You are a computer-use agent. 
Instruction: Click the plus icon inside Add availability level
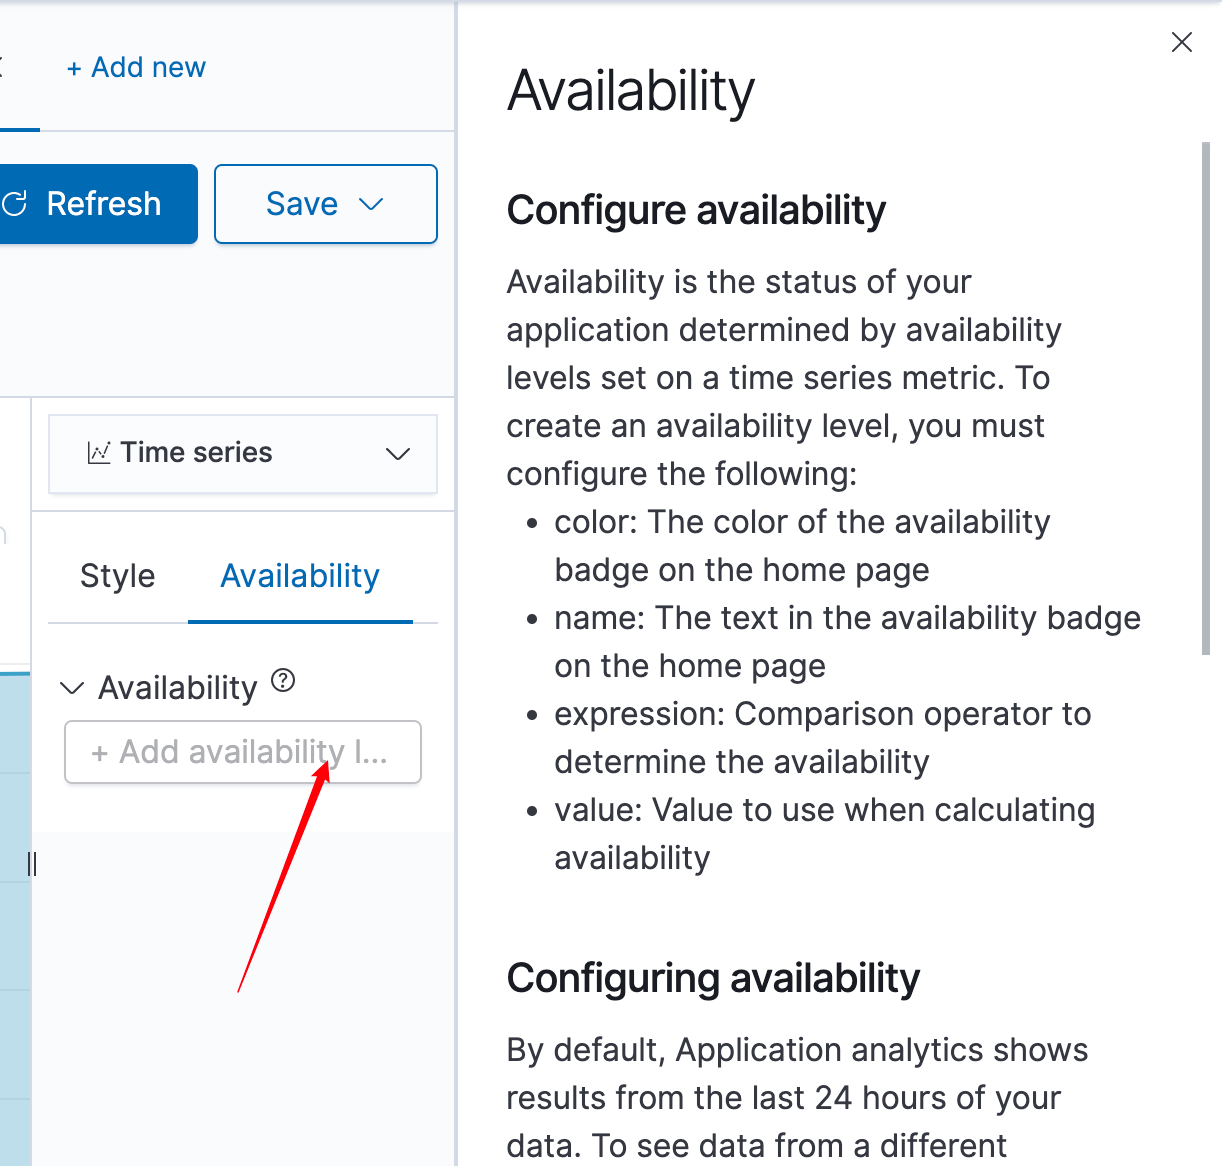[100, 752]
